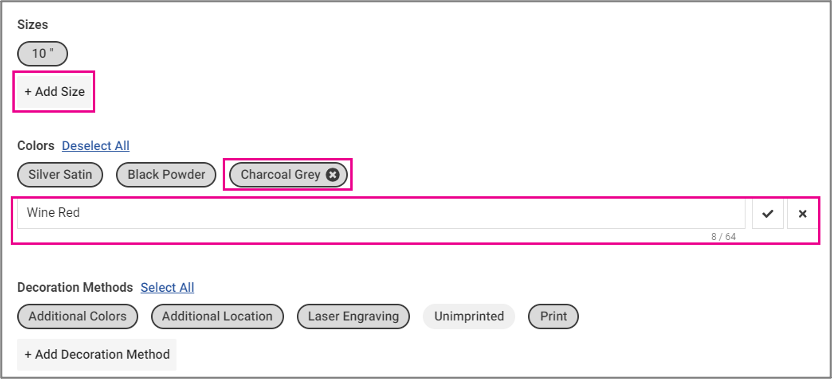Click Select All decoration methods link
The height and width of the screenshot is (380, 832).
[167, 288]
